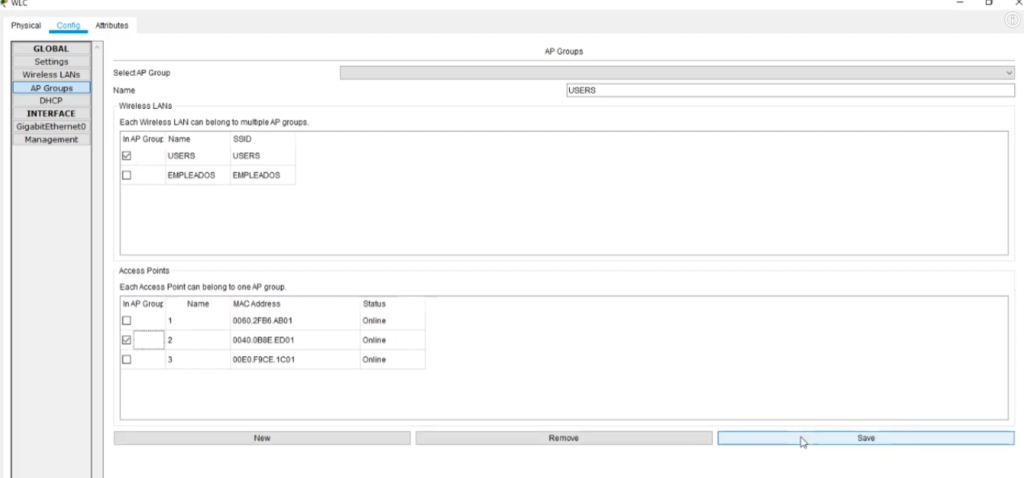Switch to the Physical tab
Image resolution: width=1024 pixels, height=478 pixels.
[26, 25]
